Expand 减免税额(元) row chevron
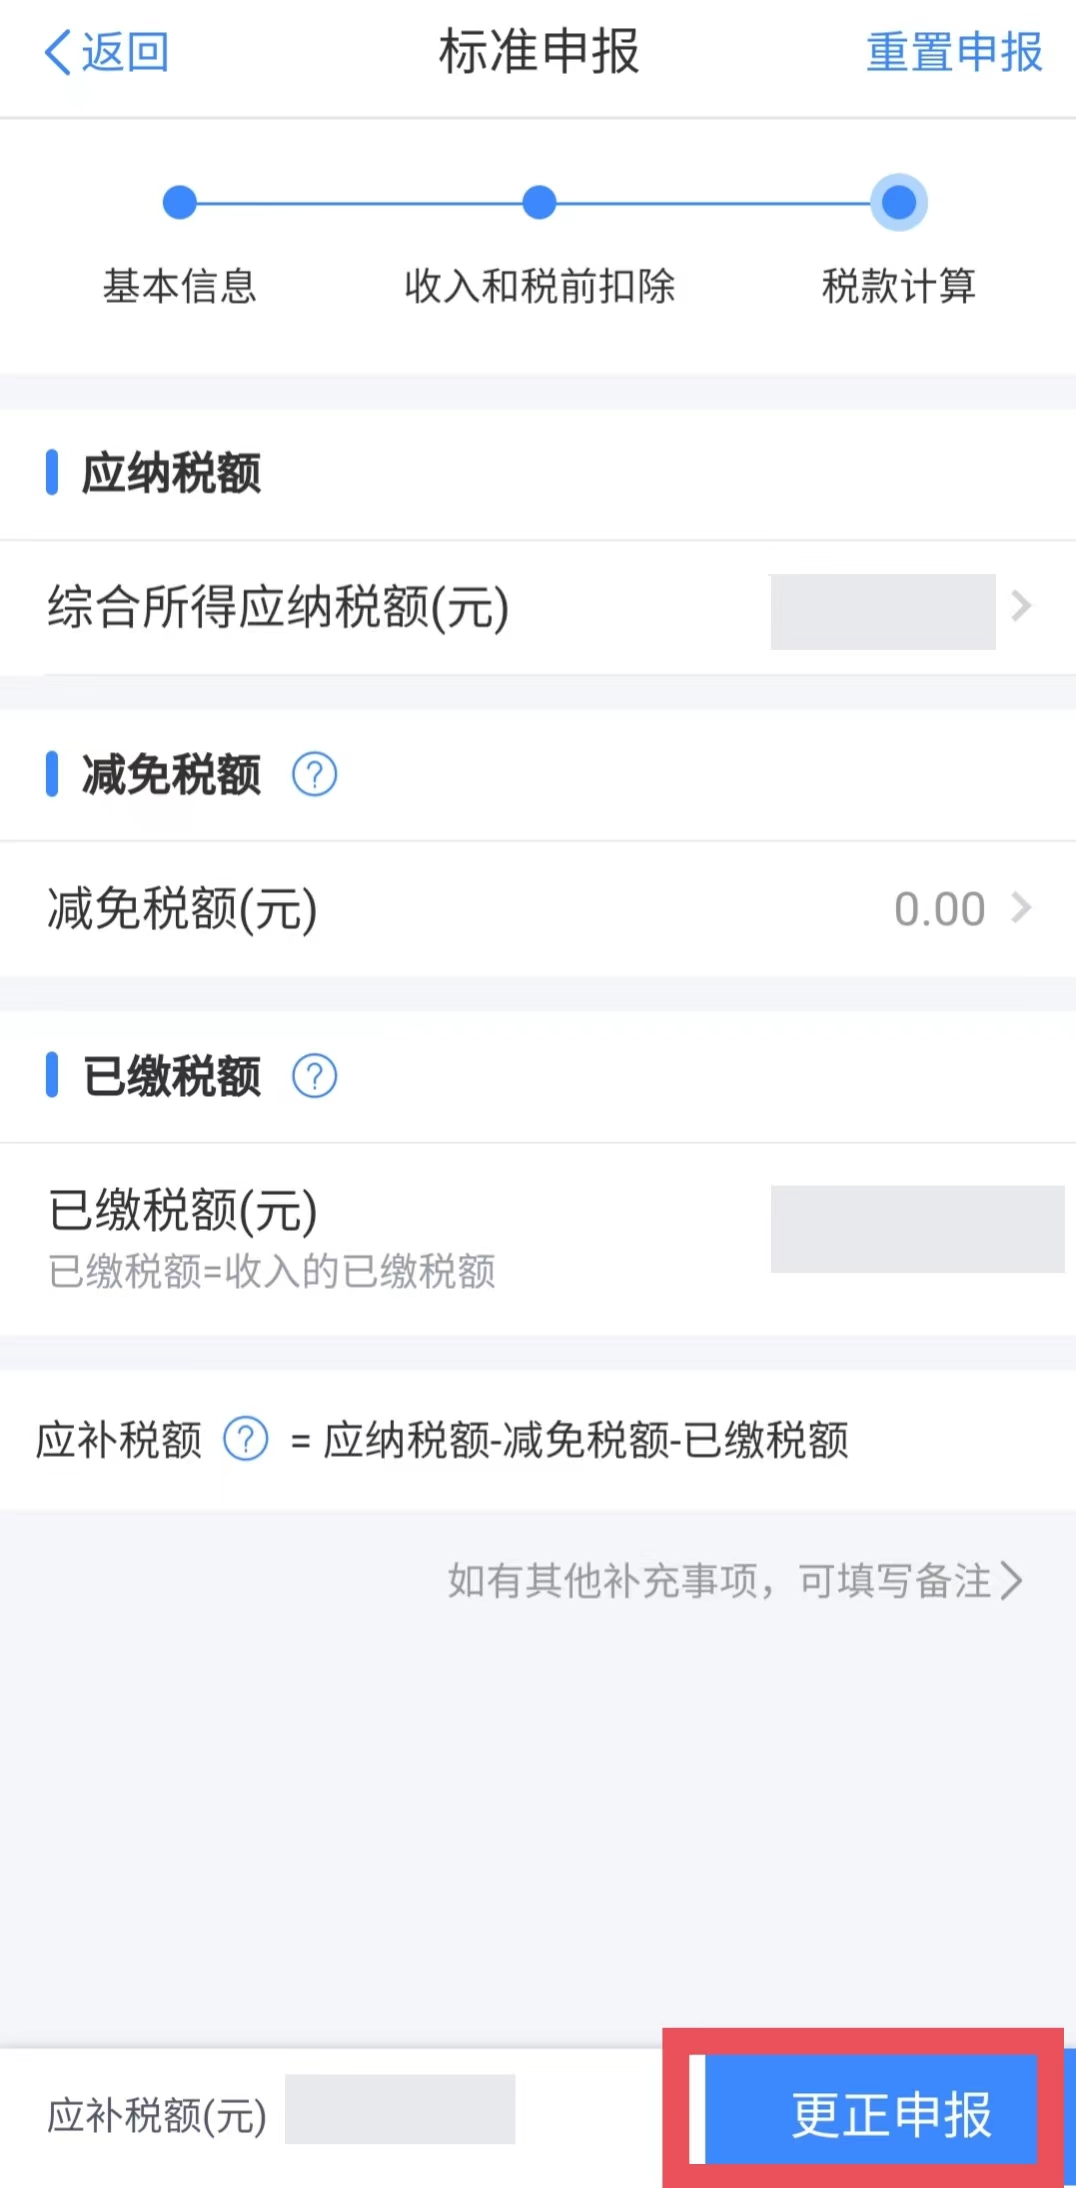This screenshot has height=2188, width=1076. point(1021,908)
